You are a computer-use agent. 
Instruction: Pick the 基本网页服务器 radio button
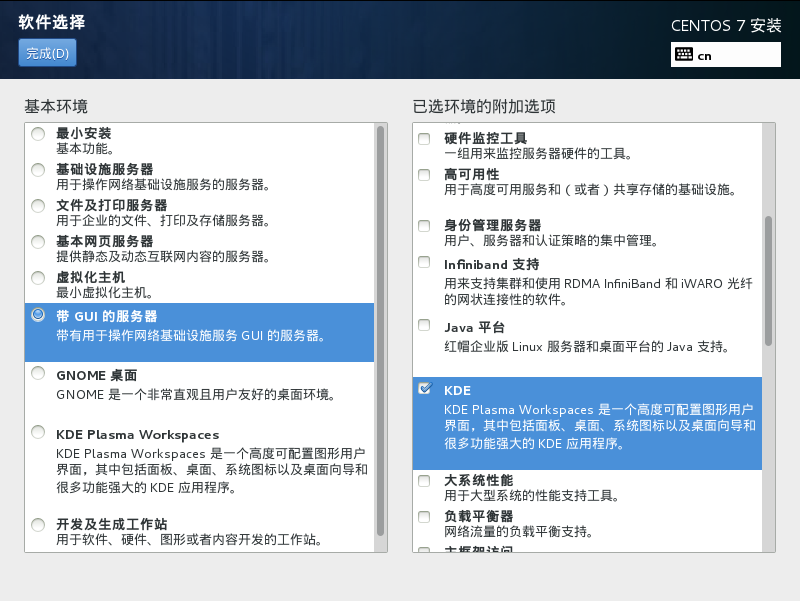[x=38, y=242]
